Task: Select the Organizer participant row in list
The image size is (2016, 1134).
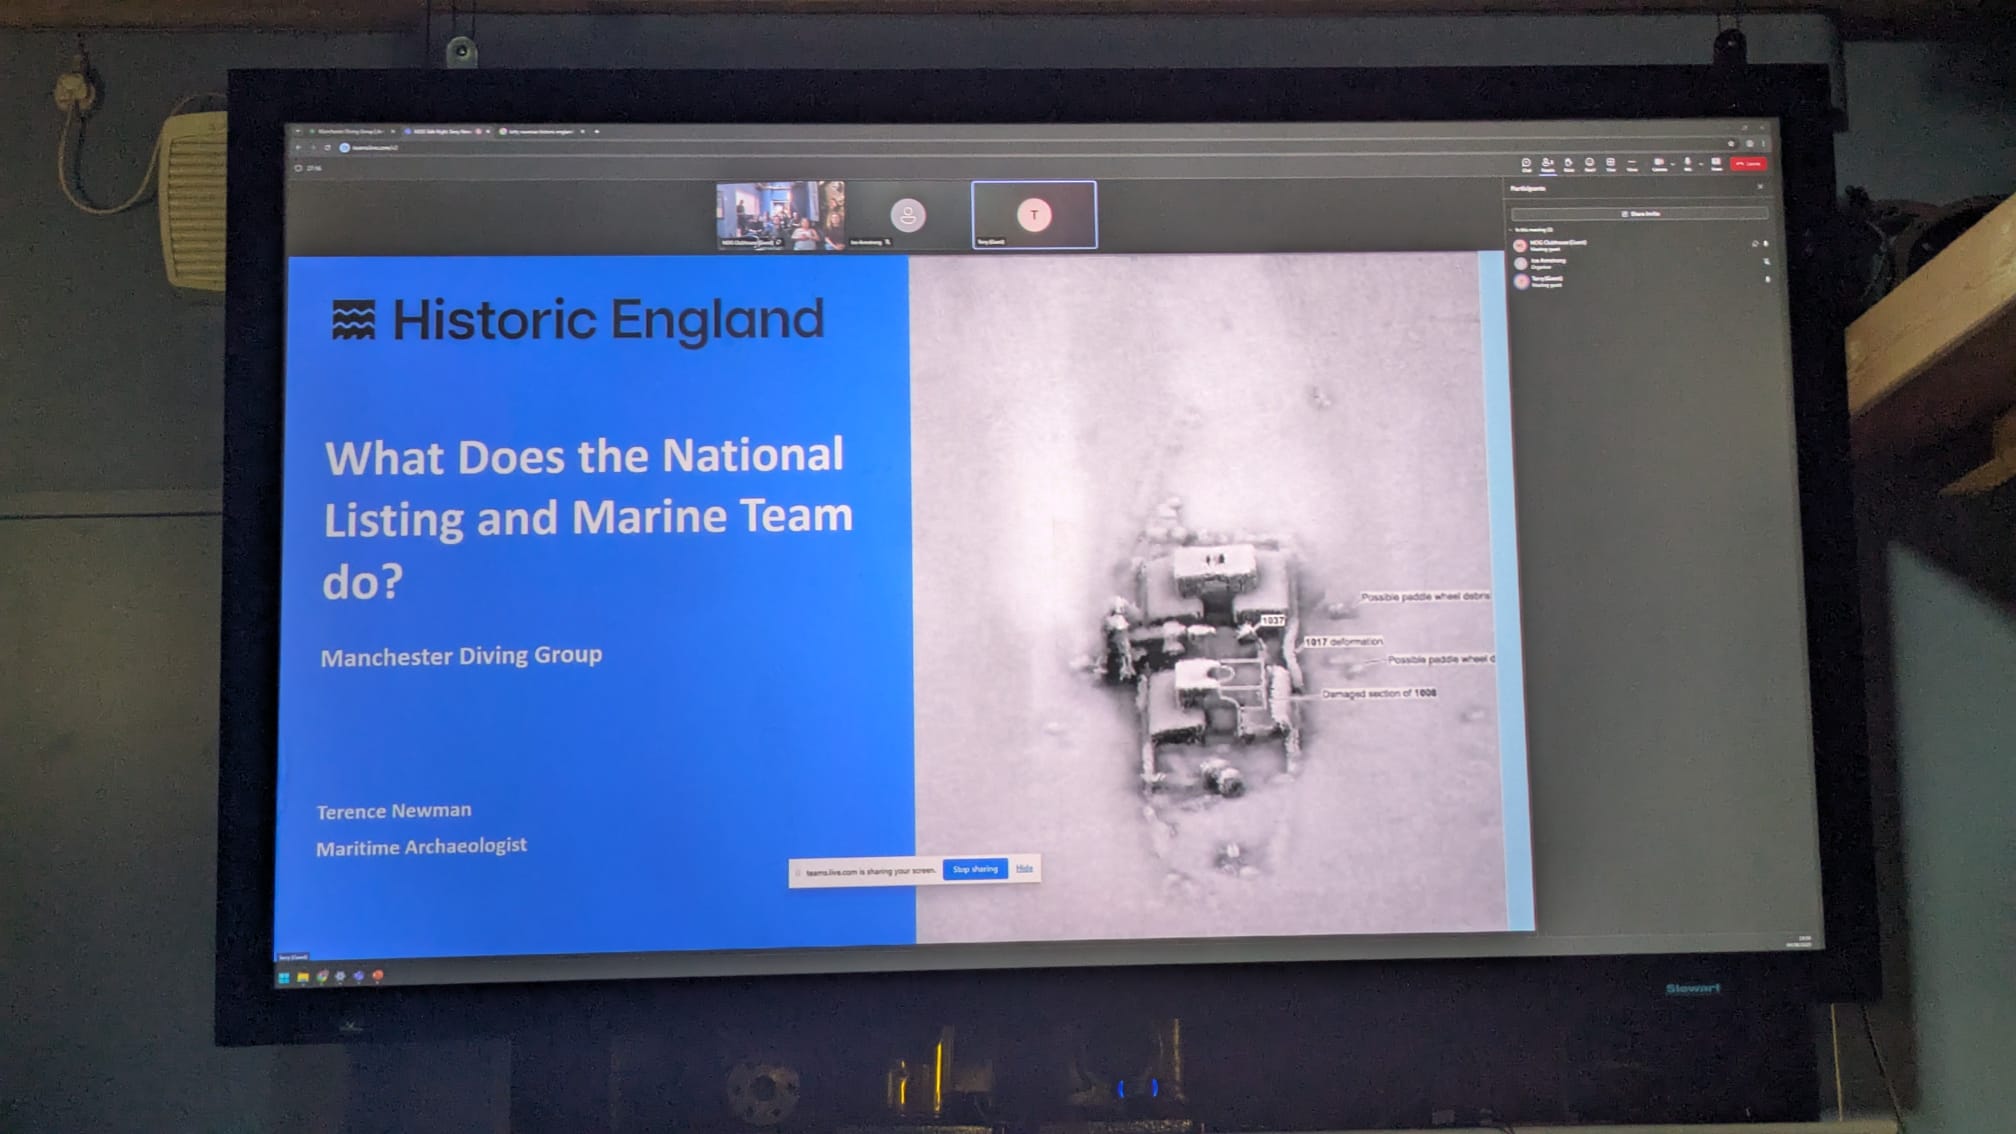Action: (1639, 263)
